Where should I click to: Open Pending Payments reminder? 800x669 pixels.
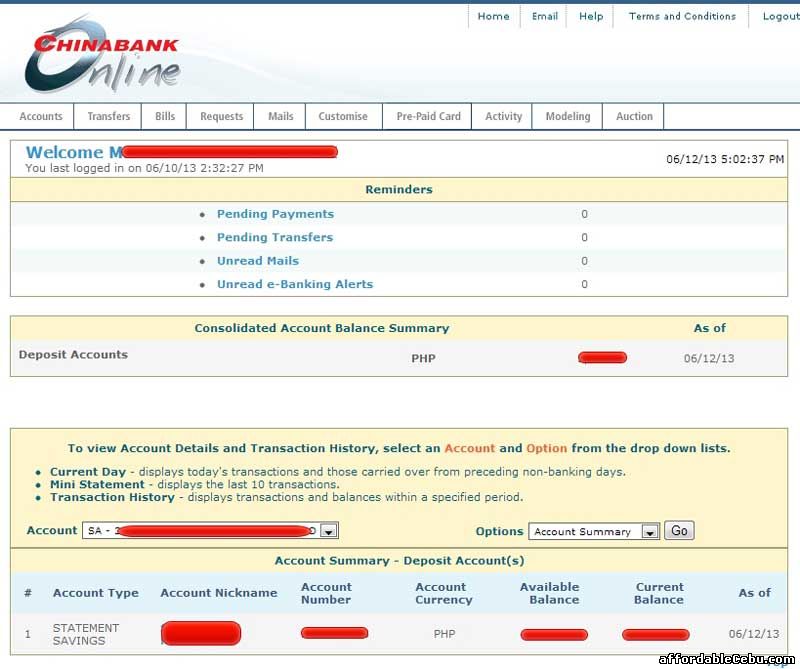click(276, 214)
